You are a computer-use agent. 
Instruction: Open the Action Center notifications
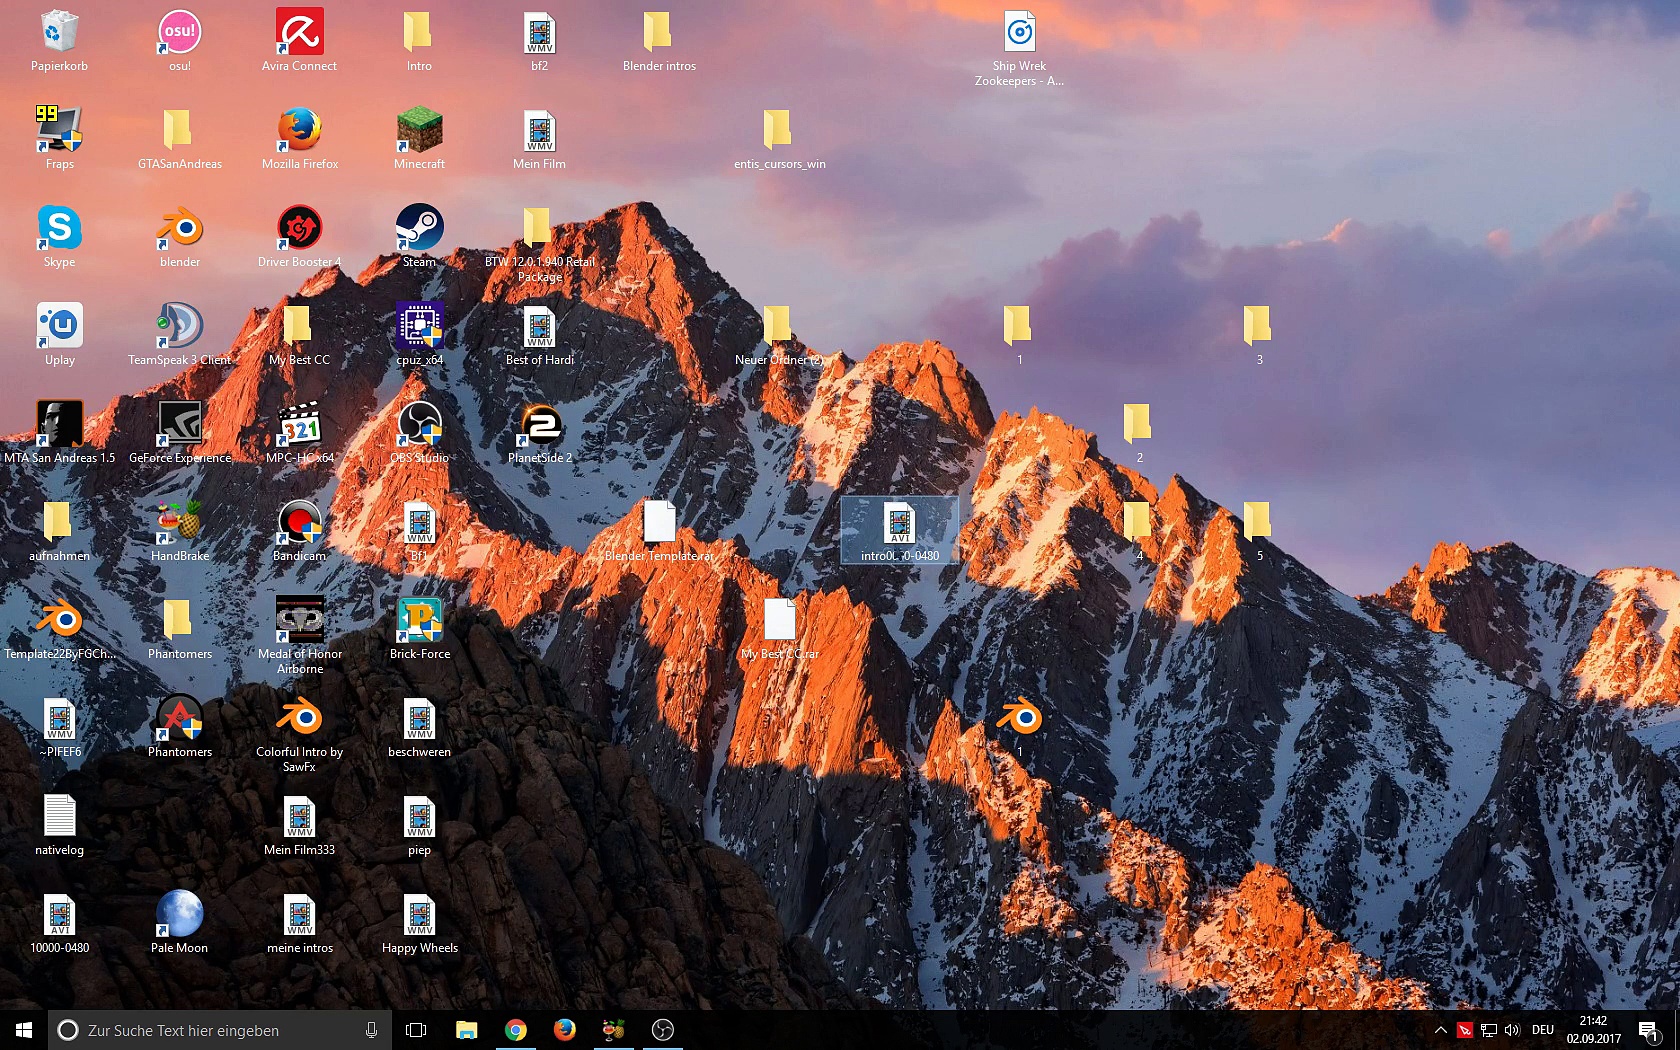click(x=1648, y=1030)
